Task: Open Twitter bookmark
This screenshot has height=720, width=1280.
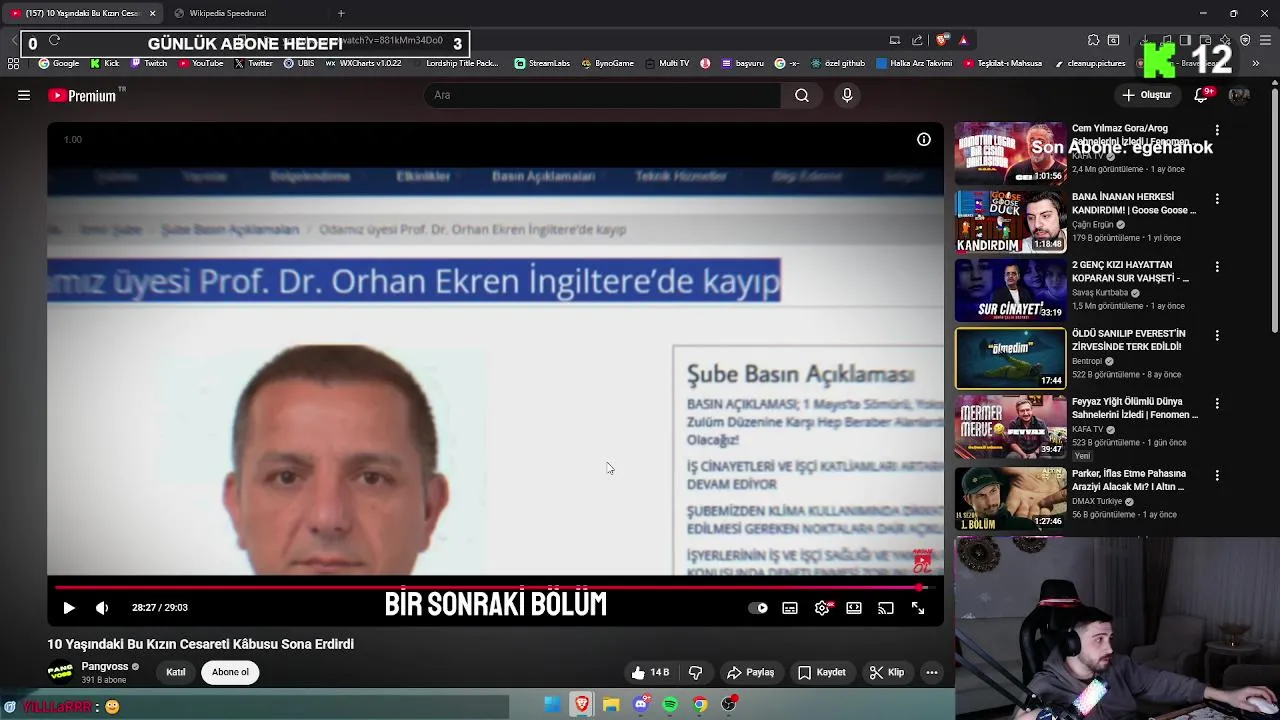Action: [x=254, y=63]
